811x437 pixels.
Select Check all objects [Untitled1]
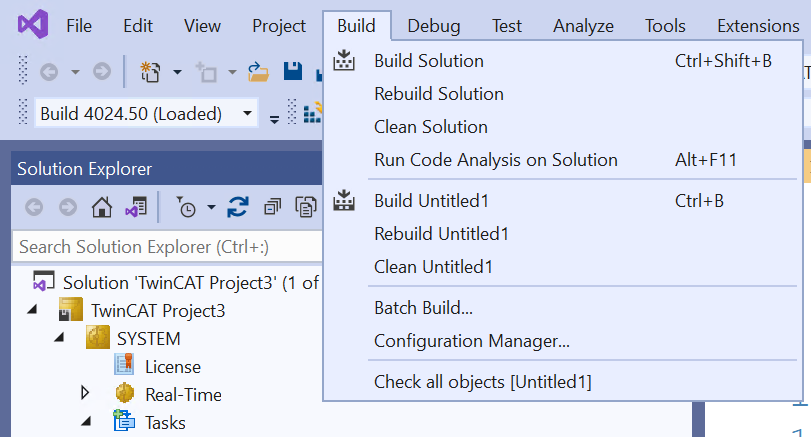[x=563, y=382]
